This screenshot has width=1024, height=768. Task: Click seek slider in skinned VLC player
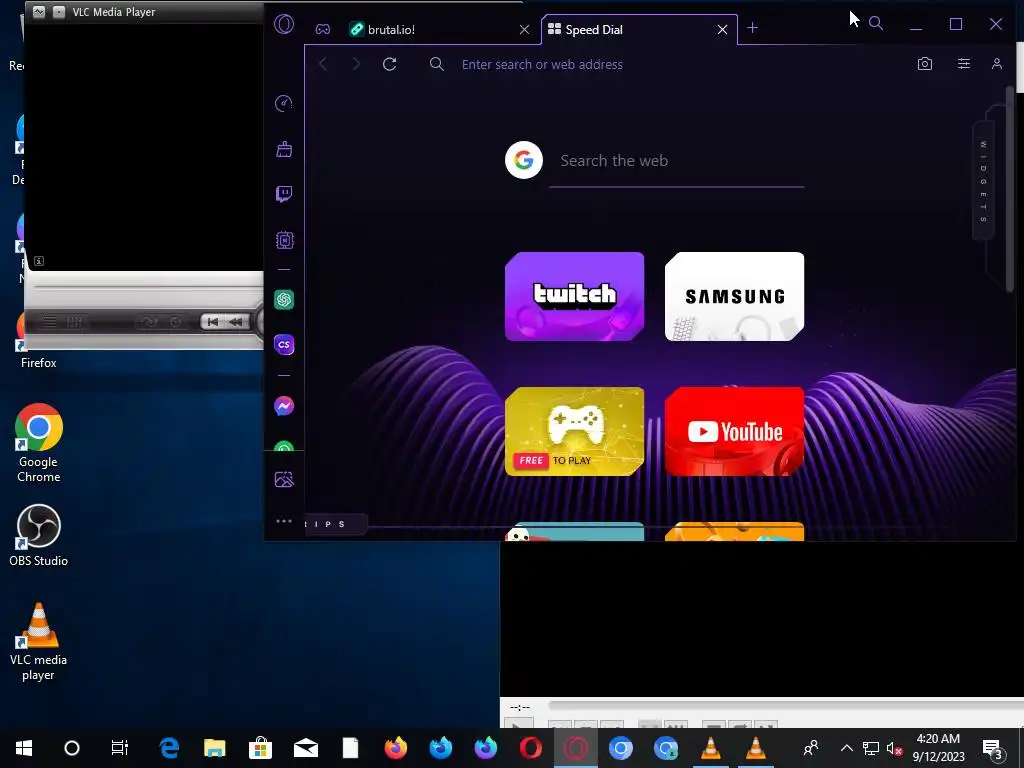point(149,287)
